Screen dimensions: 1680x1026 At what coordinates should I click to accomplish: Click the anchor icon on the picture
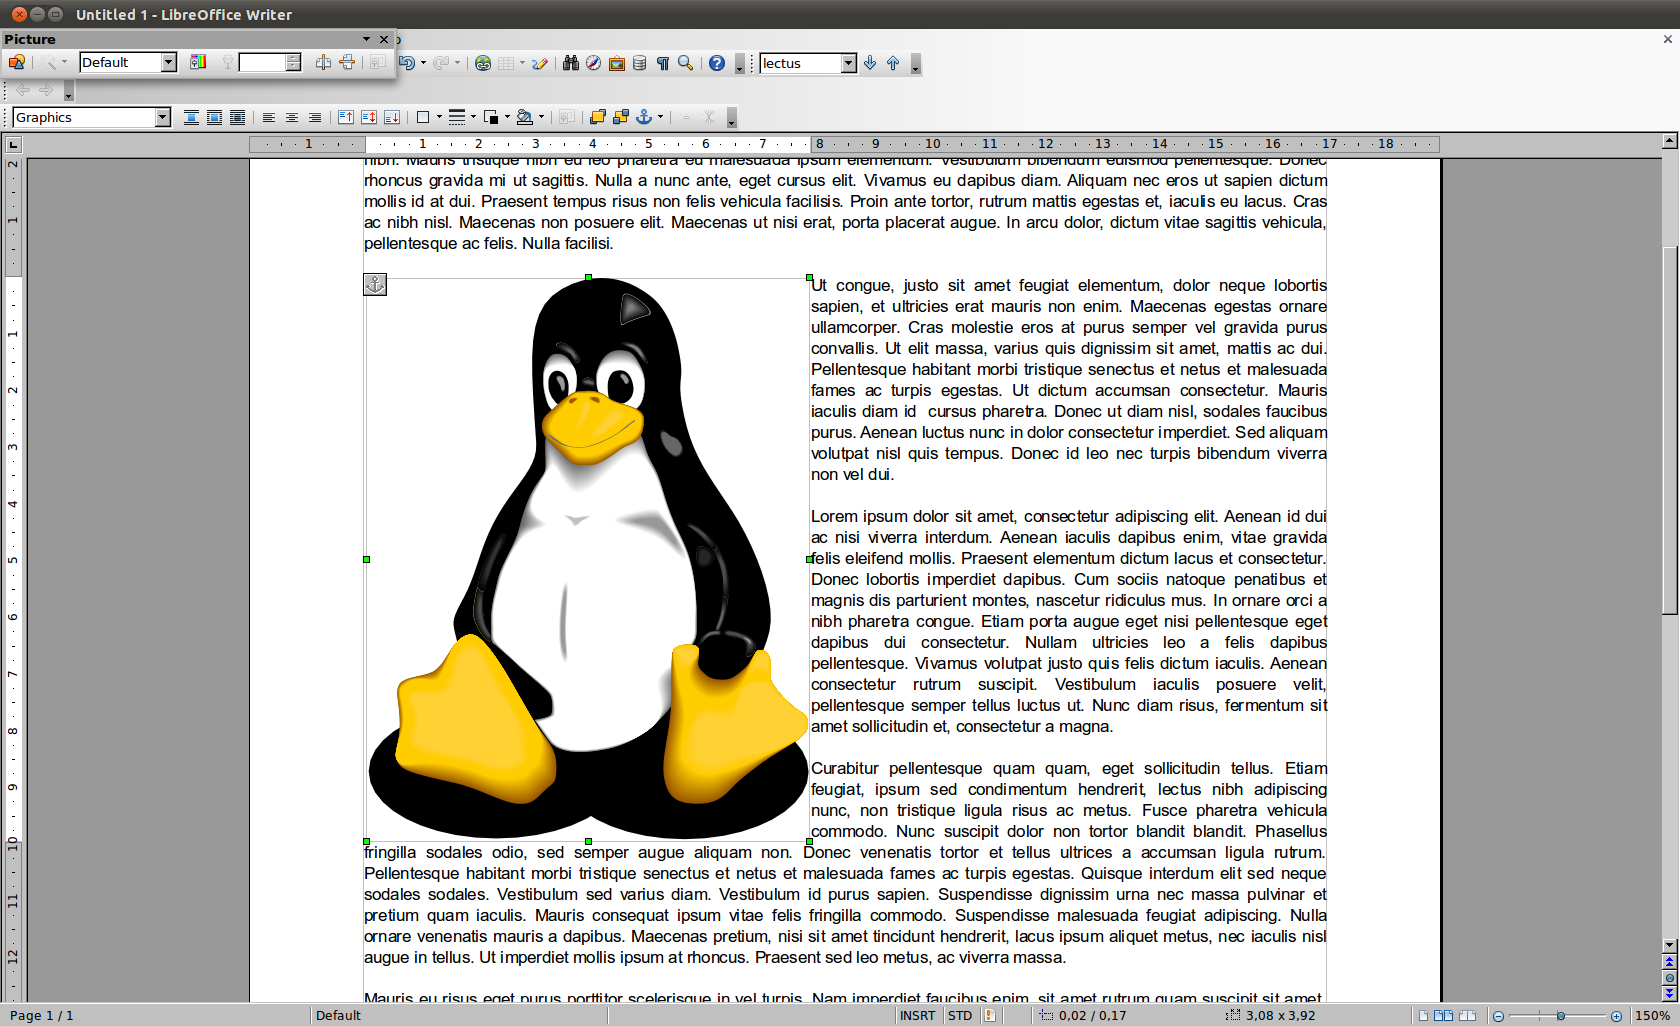pos(375,285)
